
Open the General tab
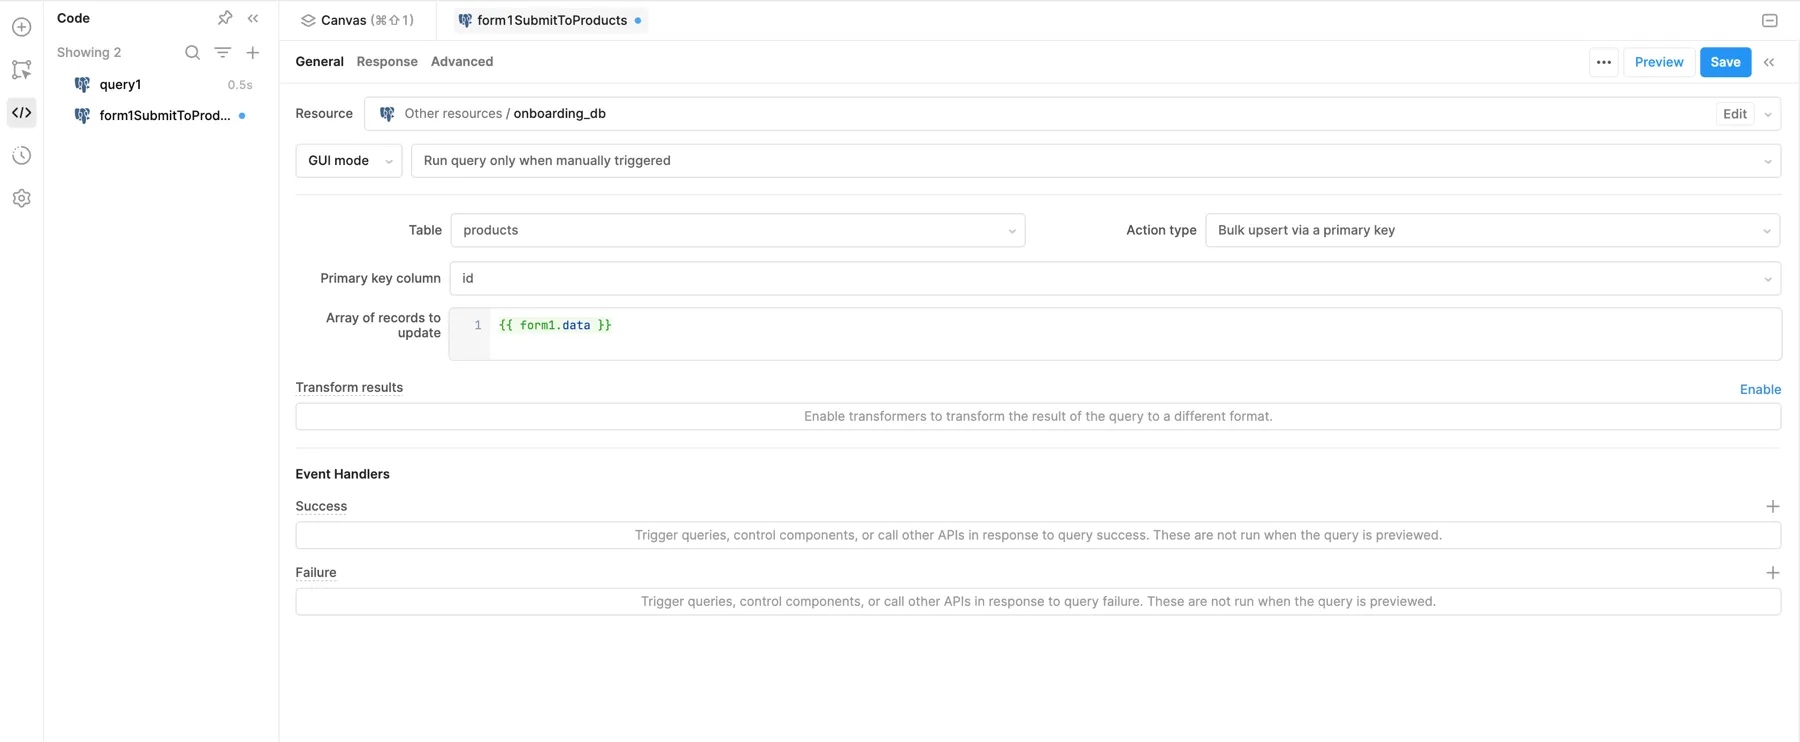tap(319, 62)
